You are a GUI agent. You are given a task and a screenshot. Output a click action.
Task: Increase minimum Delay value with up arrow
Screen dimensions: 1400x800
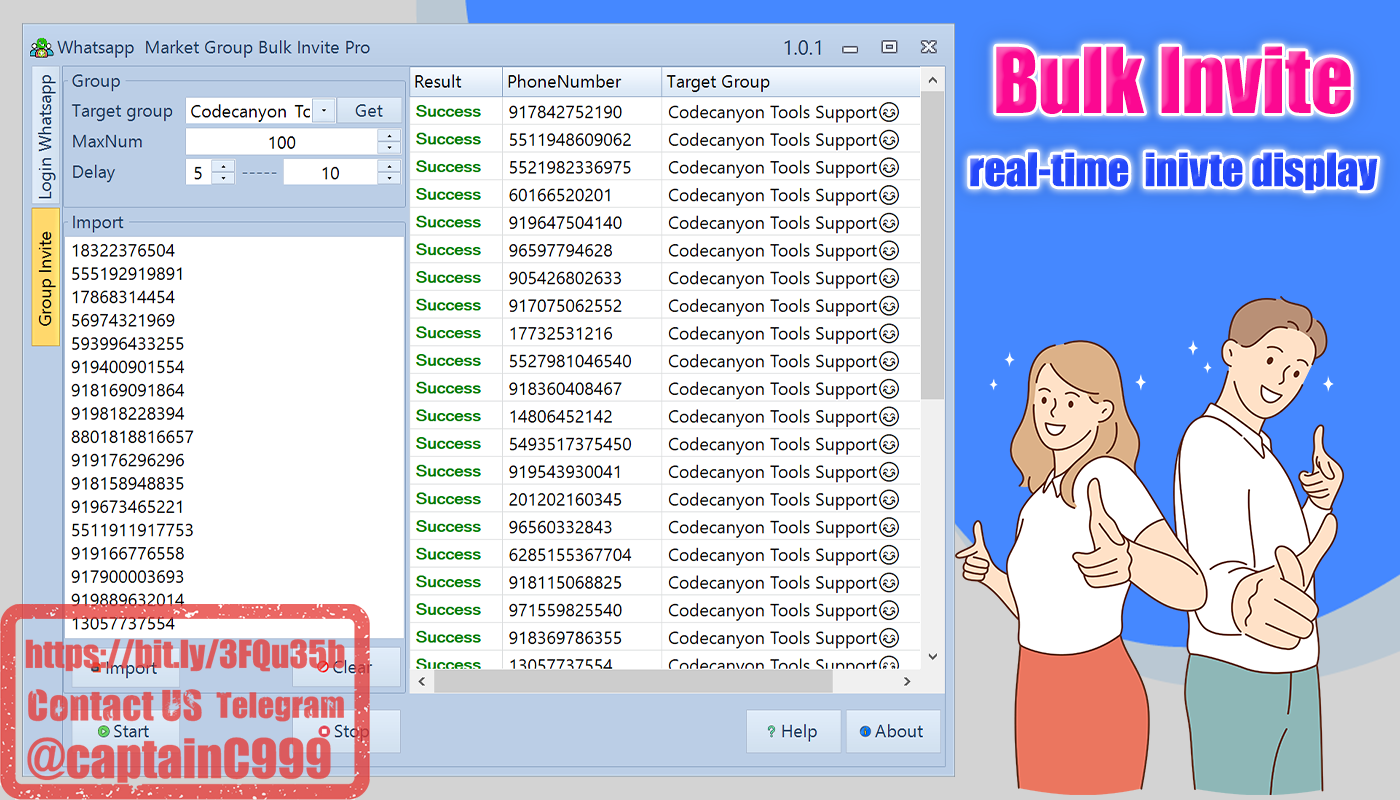223,166
